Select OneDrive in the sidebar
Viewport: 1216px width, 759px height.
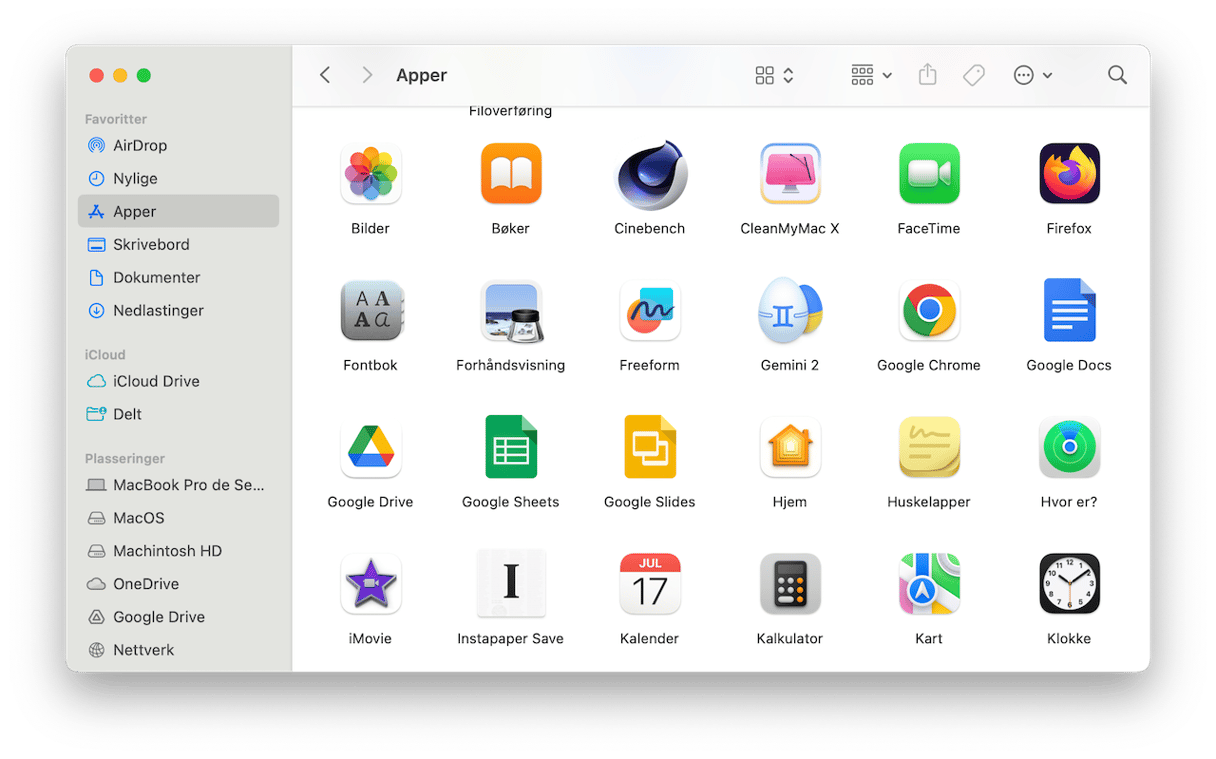[x=178, y=584]
